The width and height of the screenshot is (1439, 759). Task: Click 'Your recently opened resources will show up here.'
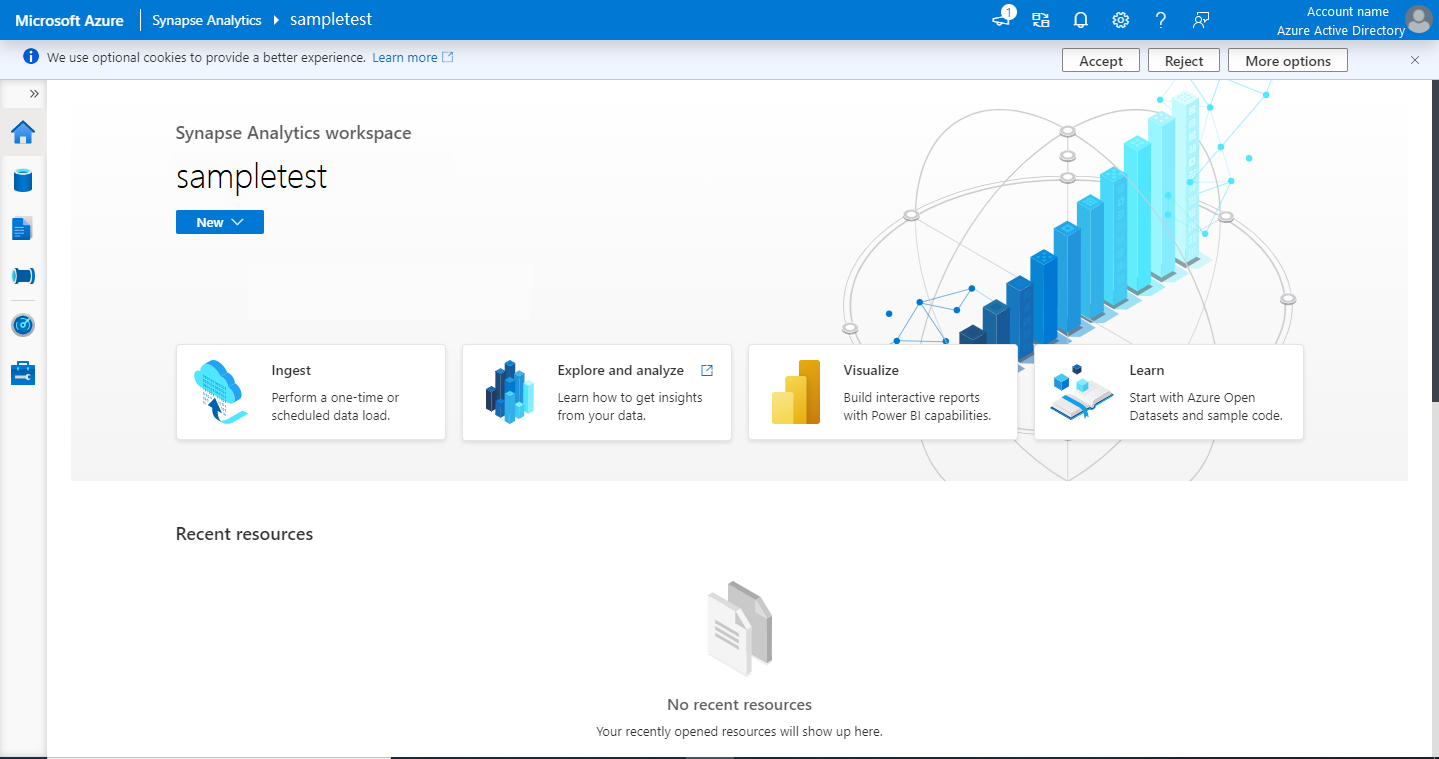coord(739,732)
